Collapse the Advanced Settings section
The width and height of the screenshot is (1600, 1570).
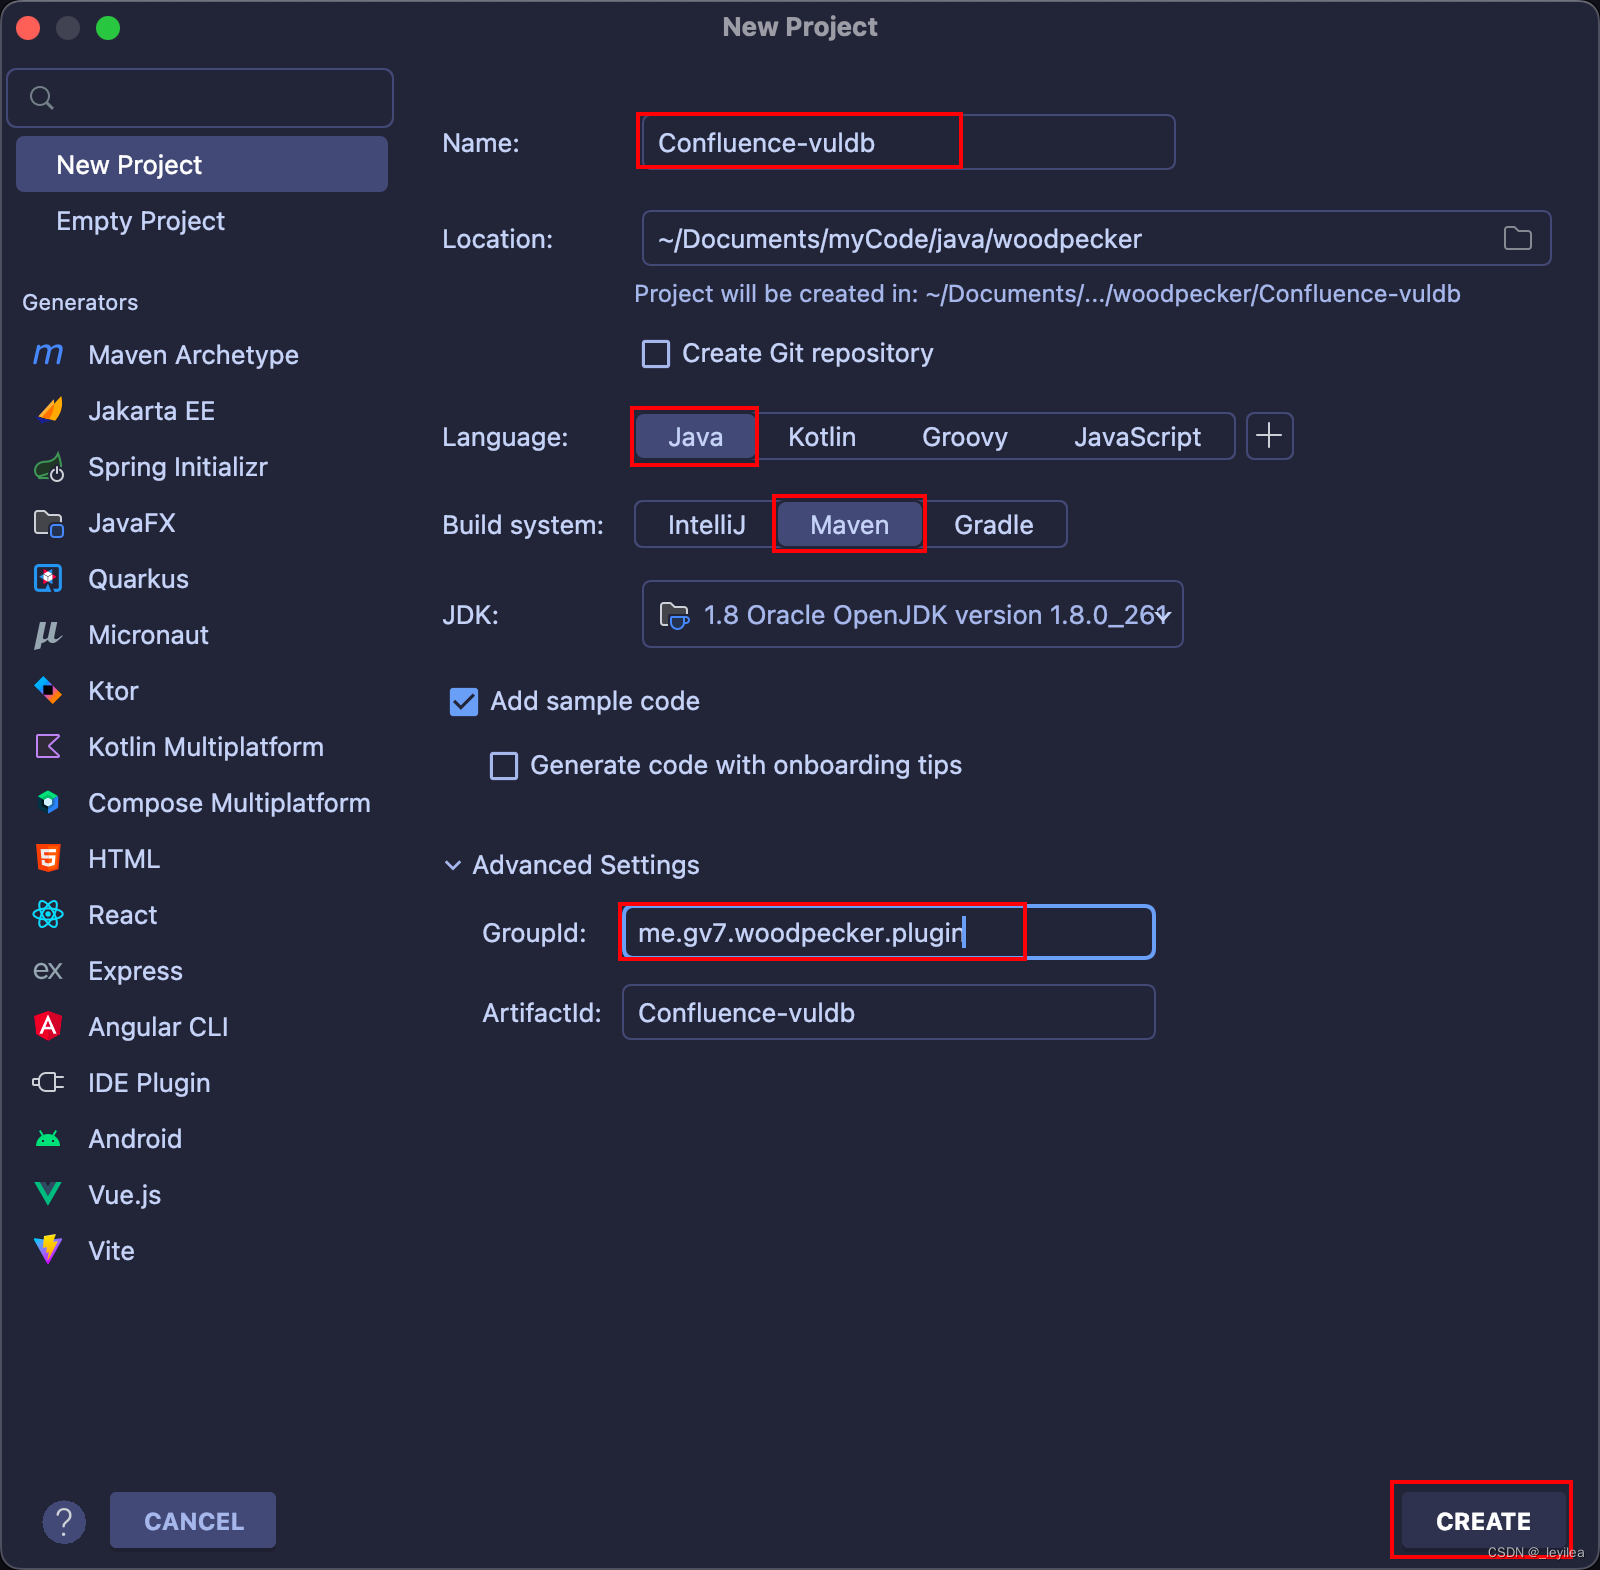(453, 865)
